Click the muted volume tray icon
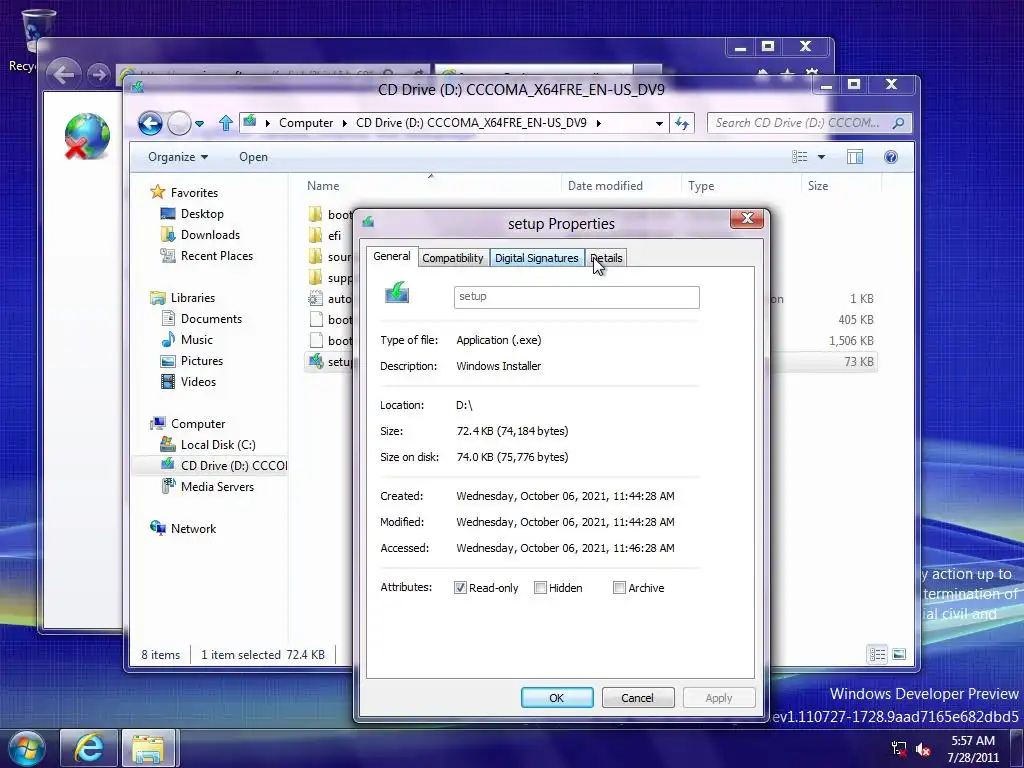Screen dimensions: 1024x768 pyautogui.click(x=923, y=749)
